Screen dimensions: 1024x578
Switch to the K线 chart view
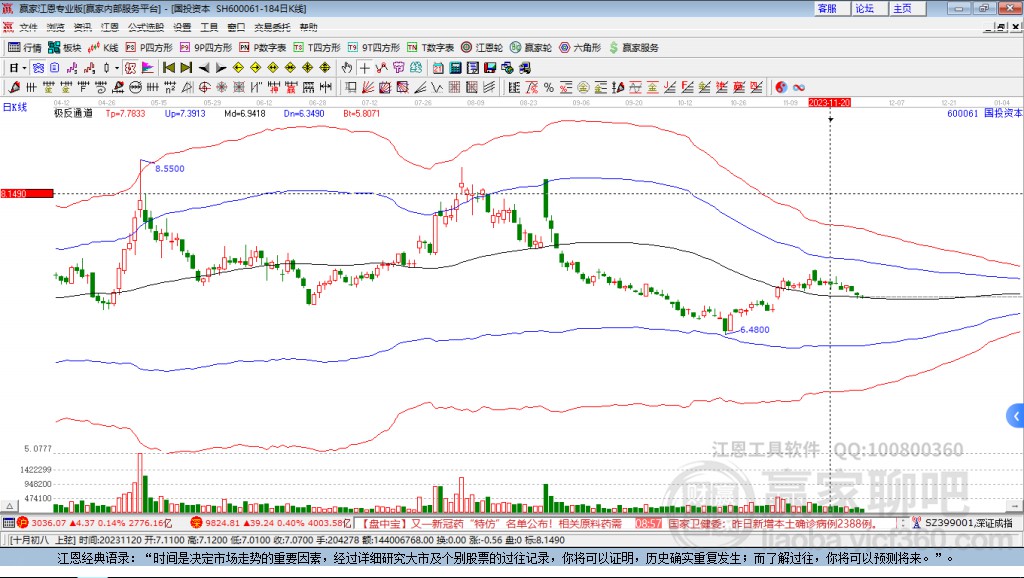coord(103,48)
